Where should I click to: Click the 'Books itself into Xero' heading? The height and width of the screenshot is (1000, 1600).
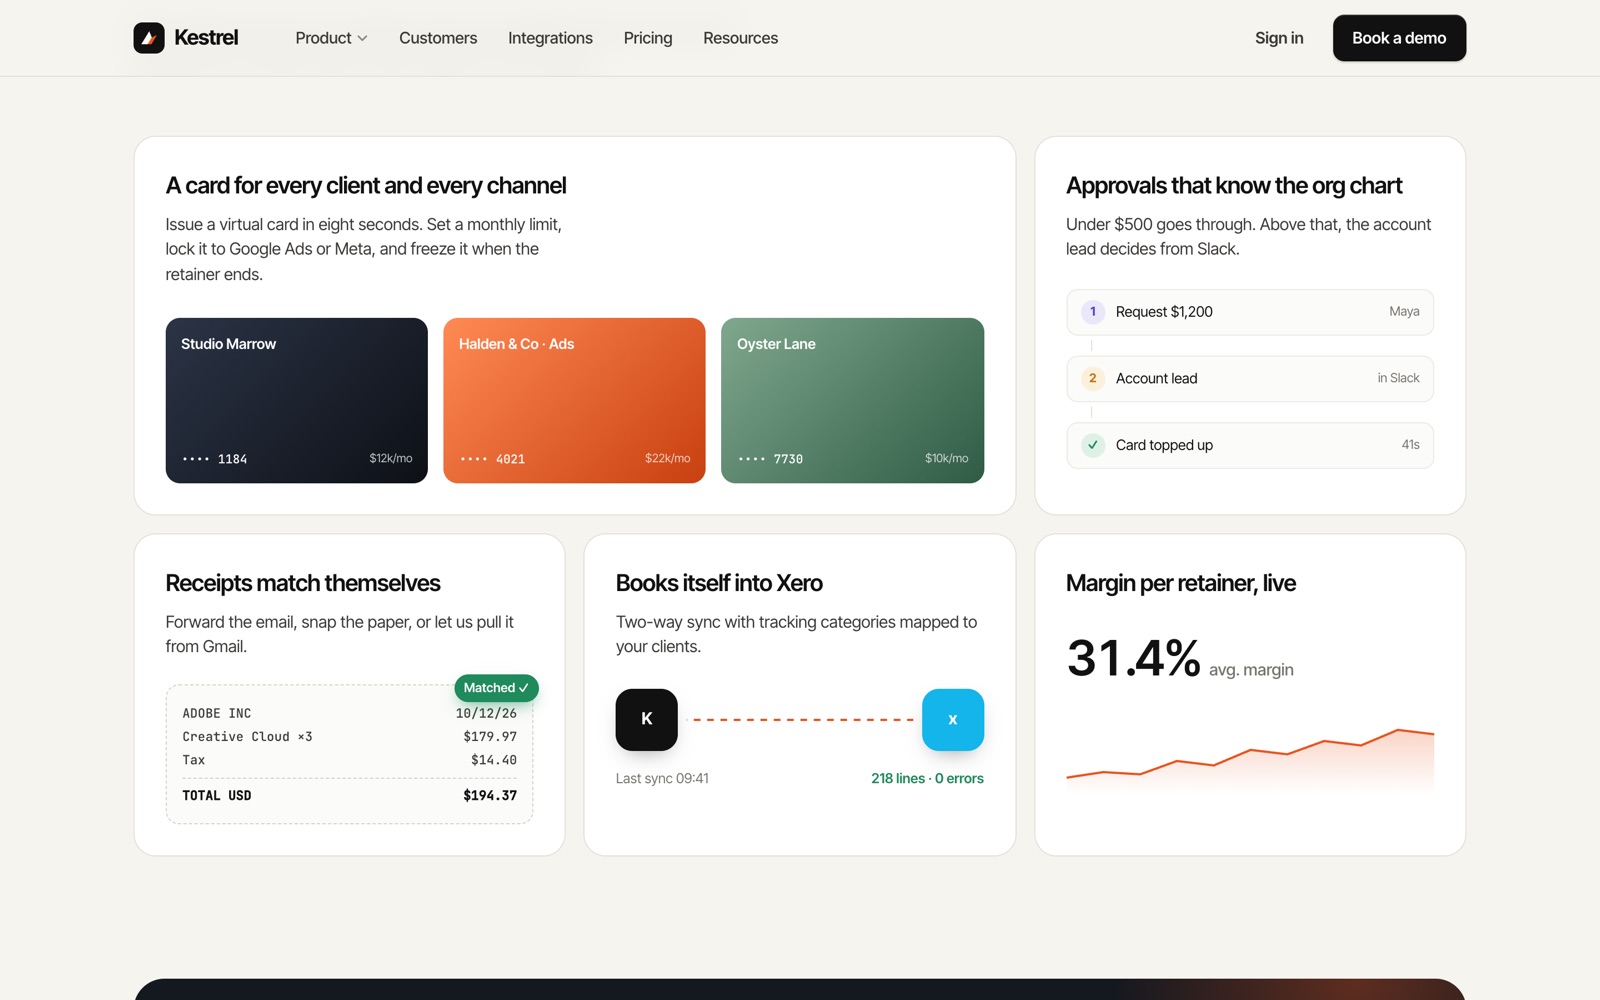[719, 583]
